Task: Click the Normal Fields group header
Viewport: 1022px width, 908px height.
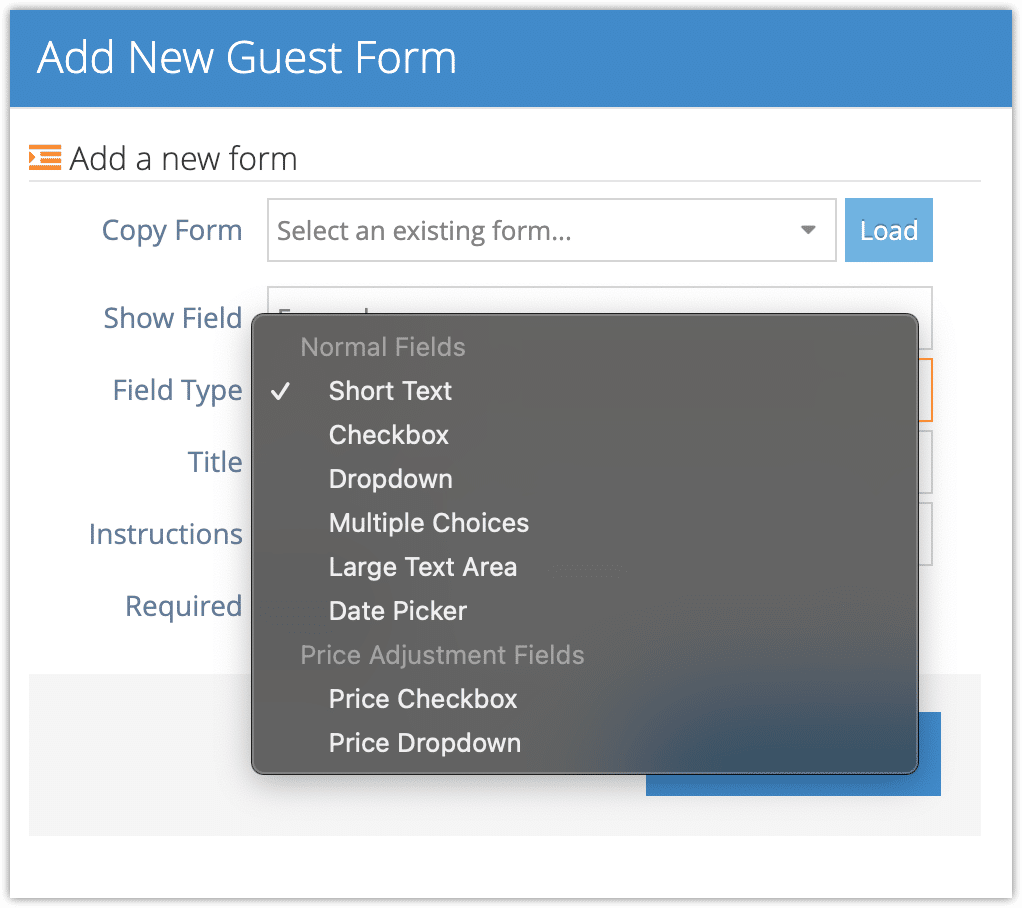Action: coord(383,347)
